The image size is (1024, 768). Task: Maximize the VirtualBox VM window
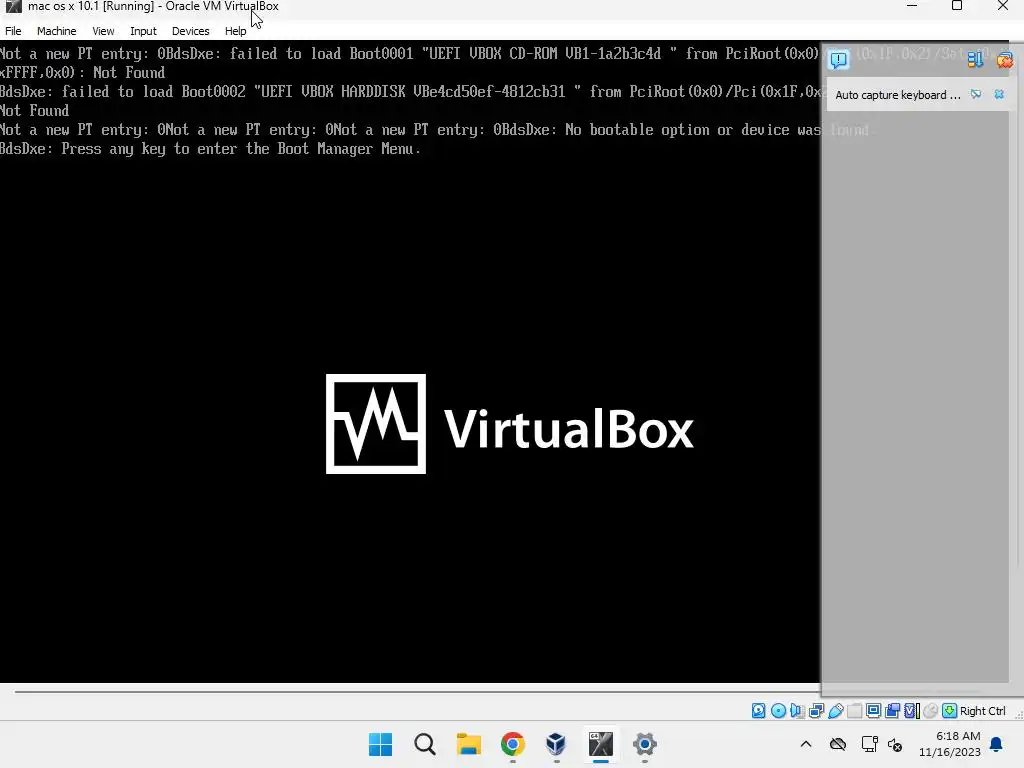tap(957, 6)
